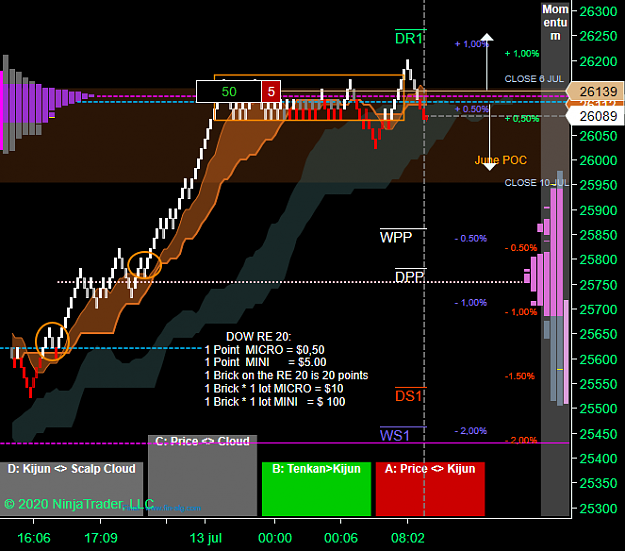Click the '1 Point MICRO = $0,50' note line

tap(265, 350)
